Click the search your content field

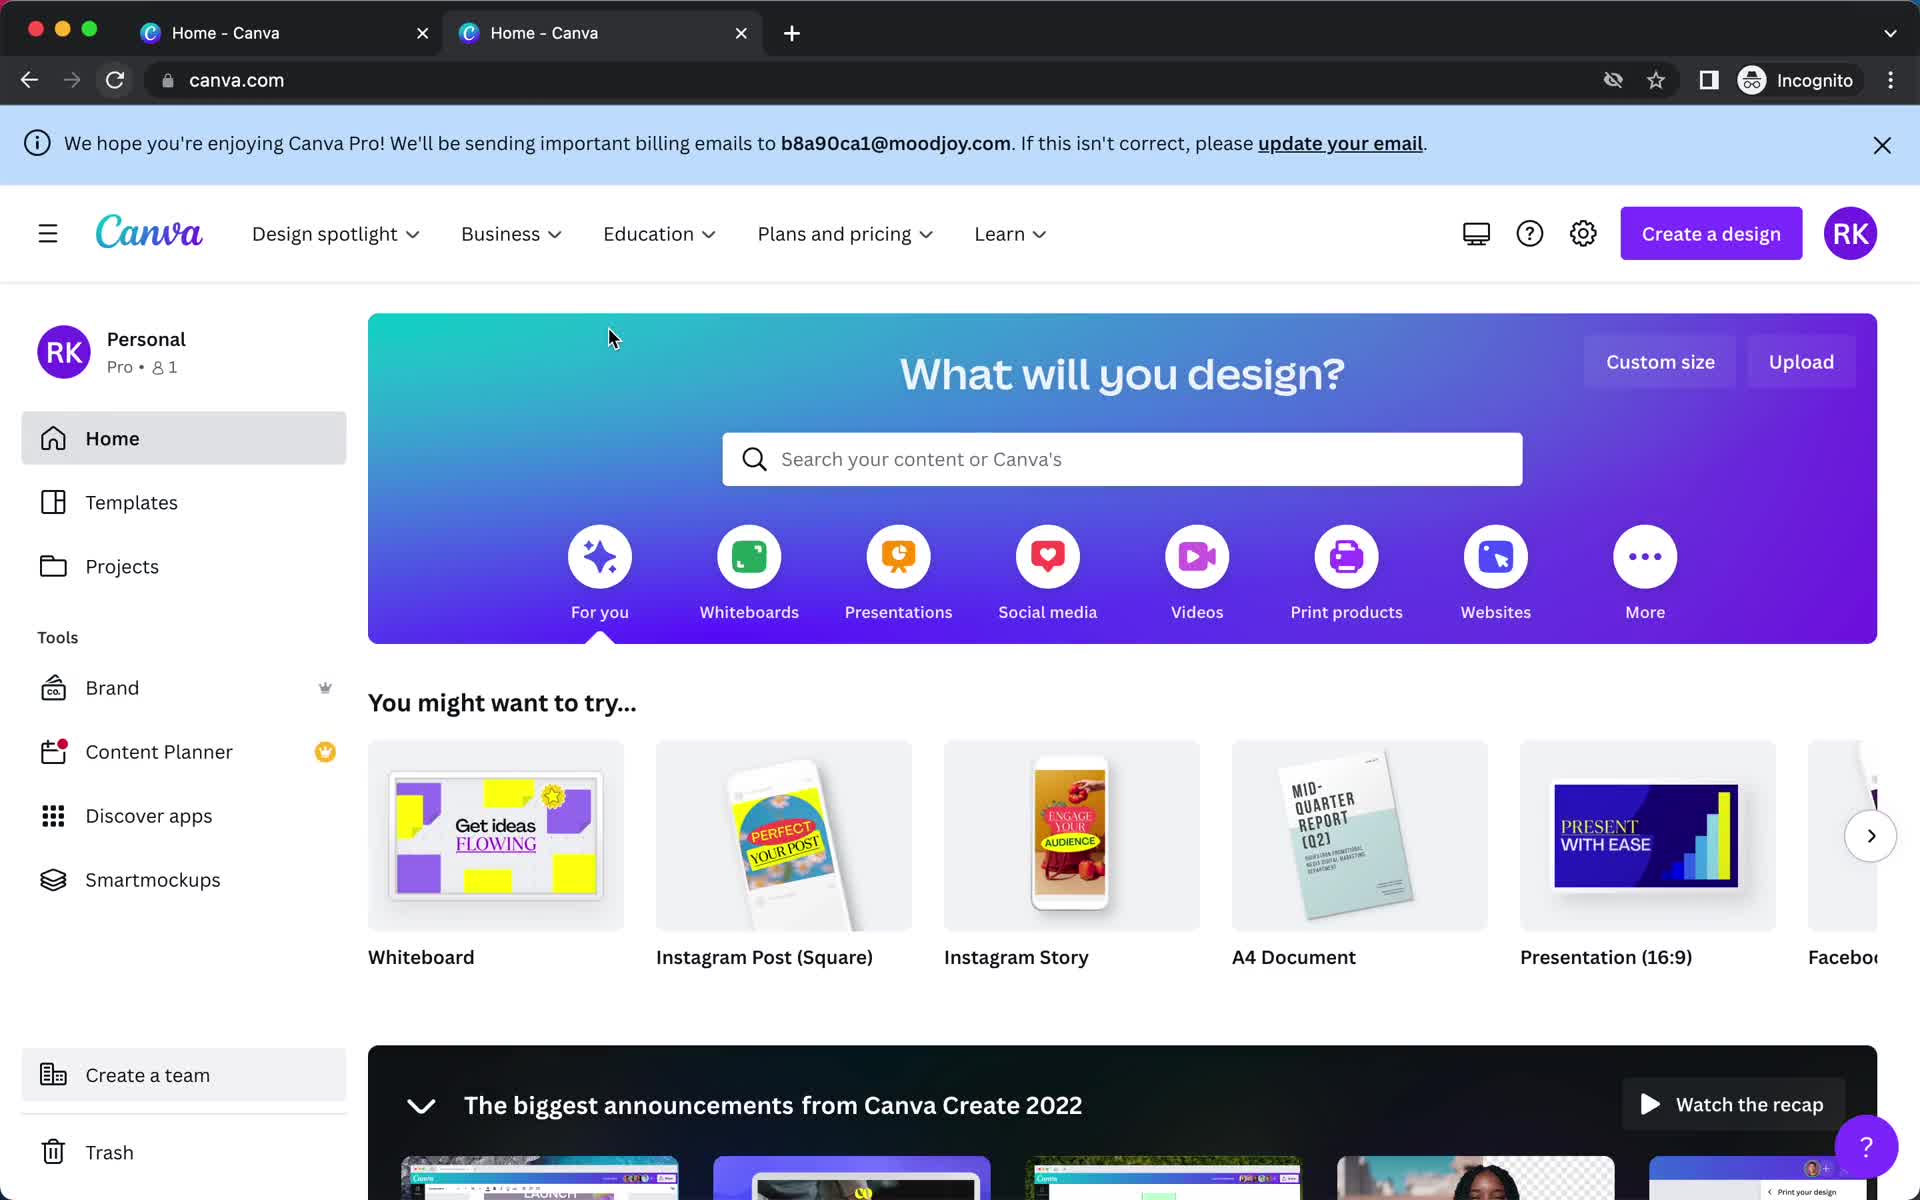[1122, 459]
